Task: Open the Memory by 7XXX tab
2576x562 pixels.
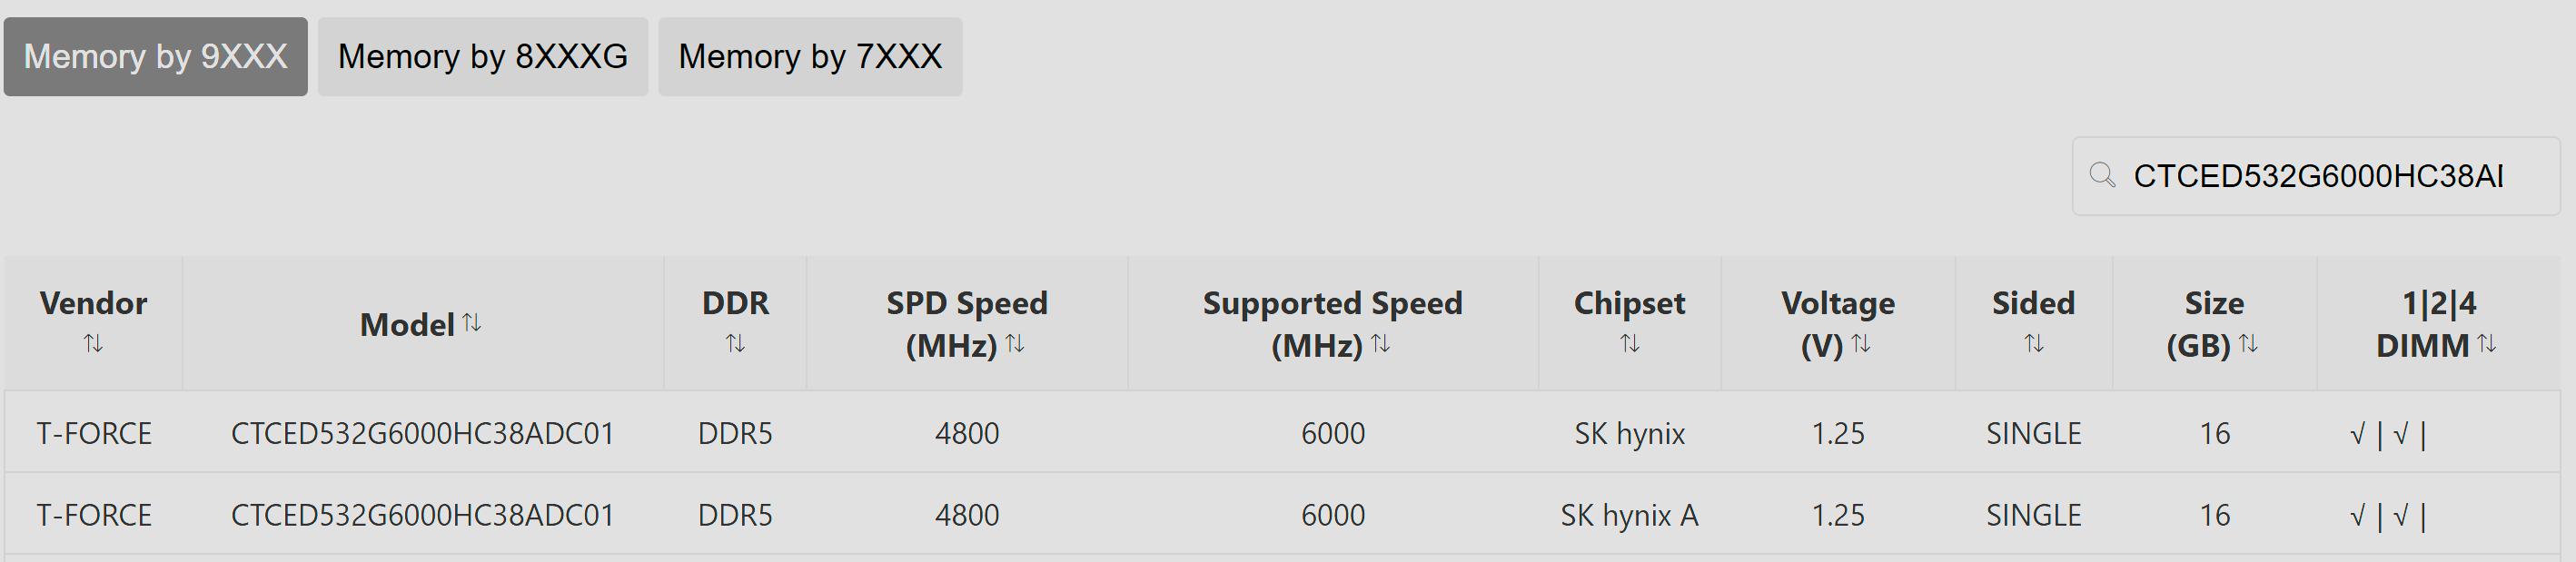Action: click(x=810, y=57)
